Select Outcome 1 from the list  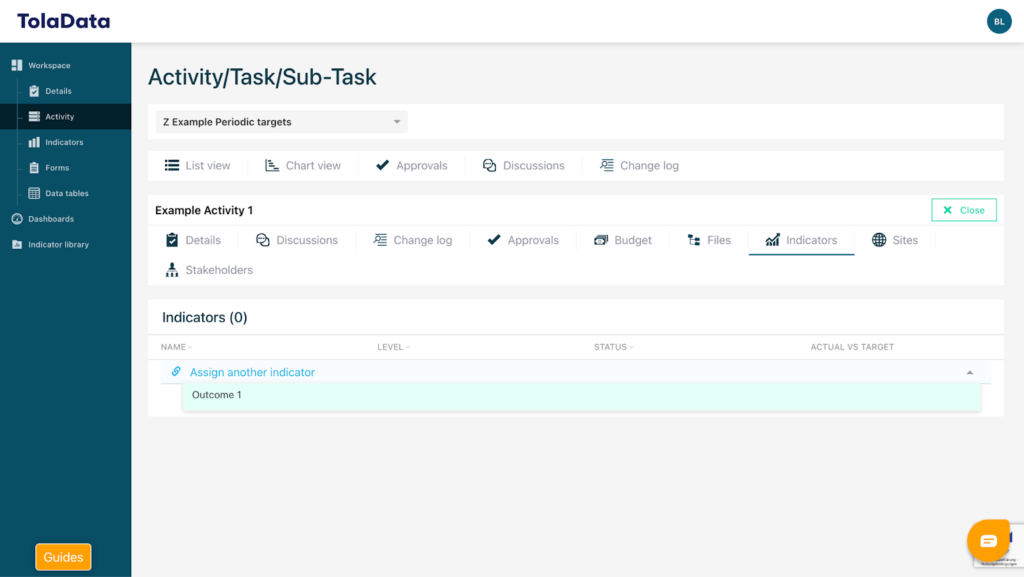click(x=217, y=395)
